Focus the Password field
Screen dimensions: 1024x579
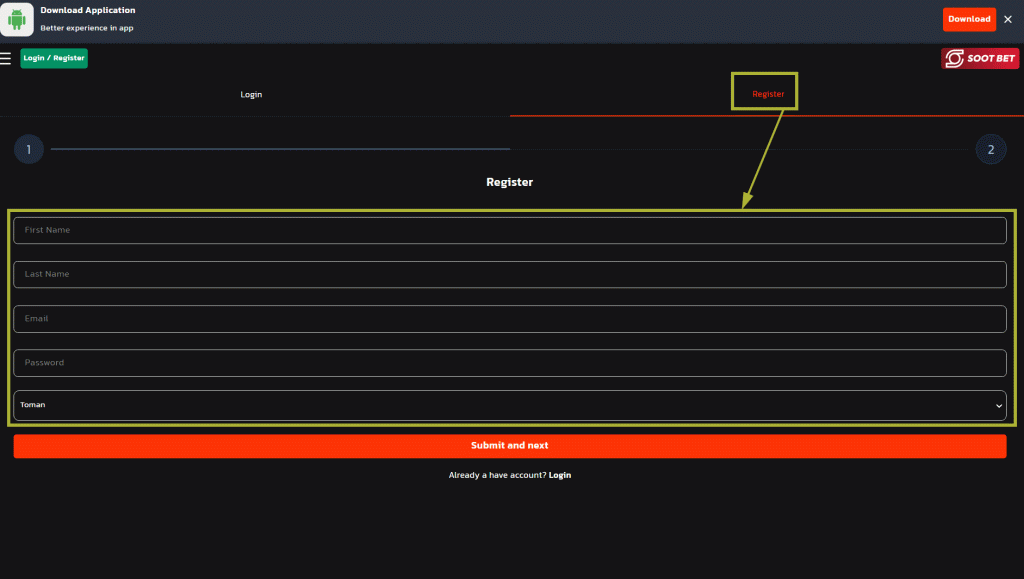tap(509, 363)
